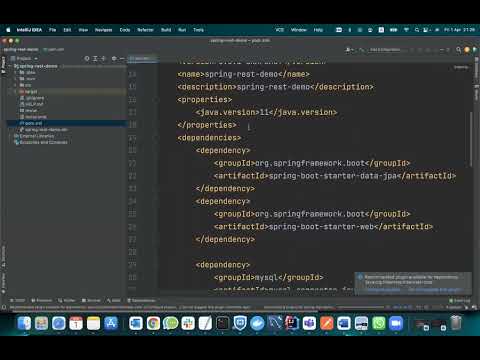Open the File menu
The width and height of the screenshot is (480, 360).
(52, 30)
